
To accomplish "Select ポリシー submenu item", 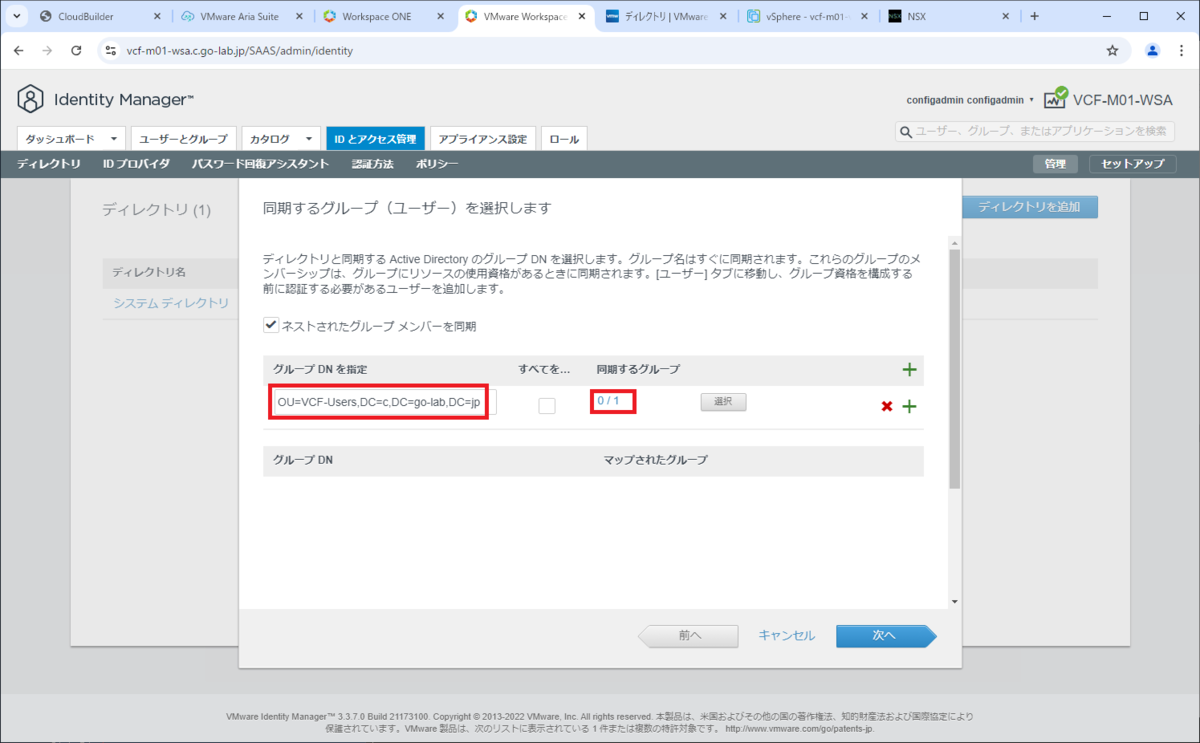I will coord(436,164).
